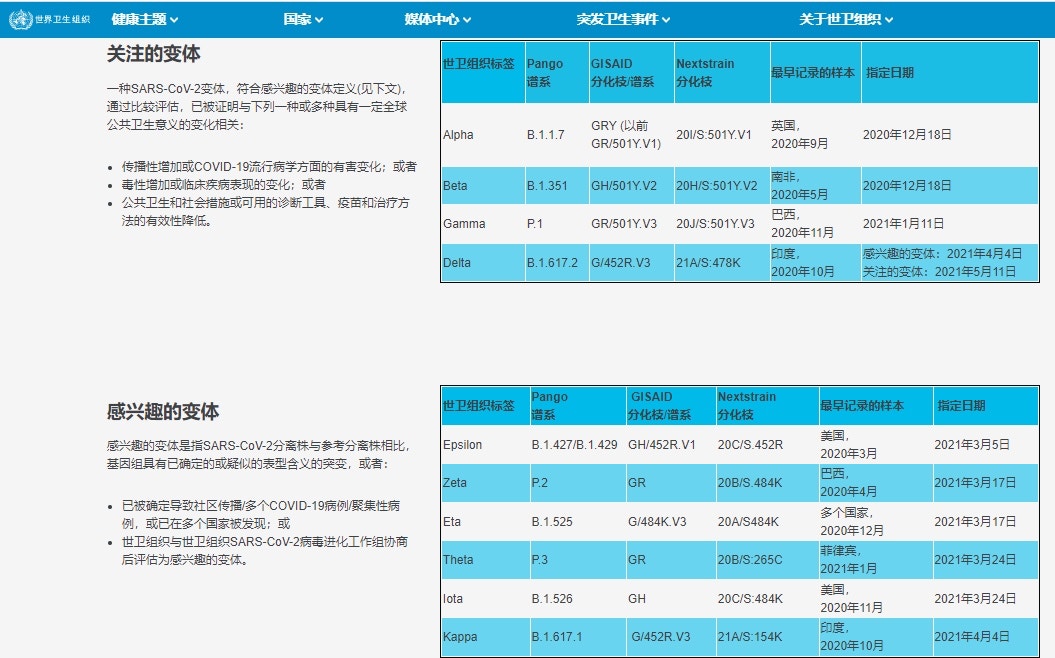The width and height of the screenshot is (1055, 658).
Task: Click the B.1.1.7 lineage cell
Action: (545, 135)
